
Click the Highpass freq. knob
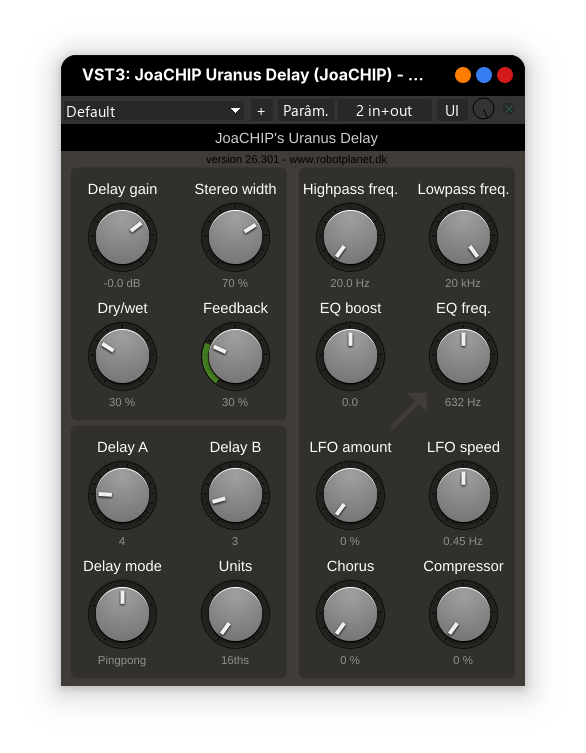(x=350, y=237)
